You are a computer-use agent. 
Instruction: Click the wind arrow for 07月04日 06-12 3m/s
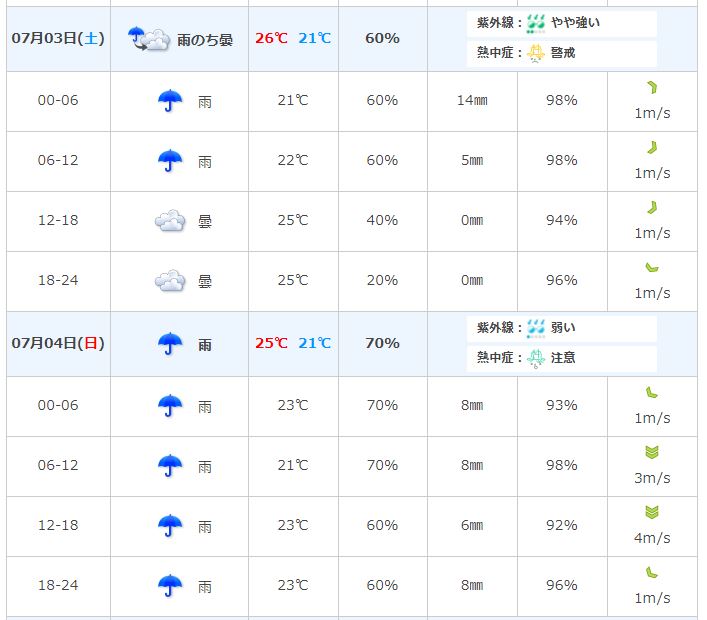[652, 452]
